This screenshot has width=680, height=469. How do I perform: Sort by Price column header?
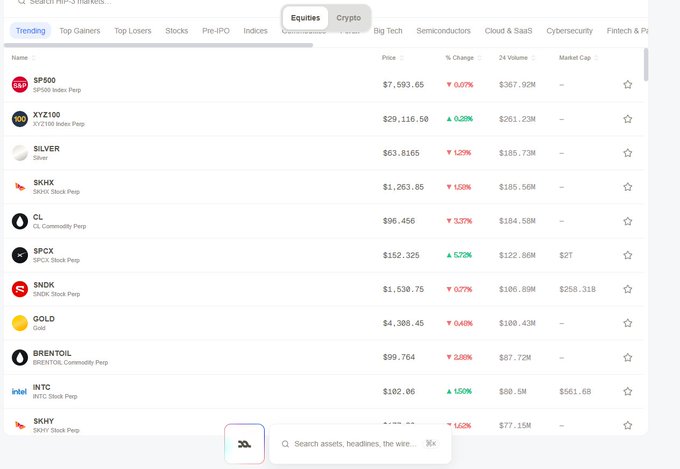(x=392, y=58)
